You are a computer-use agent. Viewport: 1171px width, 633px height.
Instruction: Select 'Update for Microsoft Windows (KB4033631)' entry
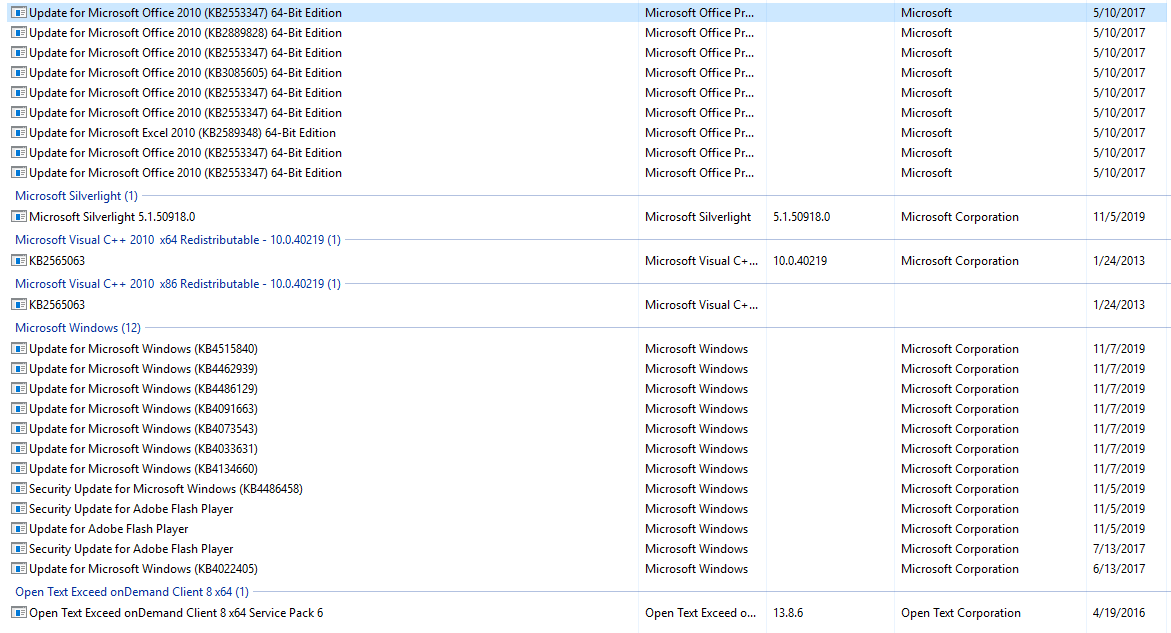click(x=143, y=449)
